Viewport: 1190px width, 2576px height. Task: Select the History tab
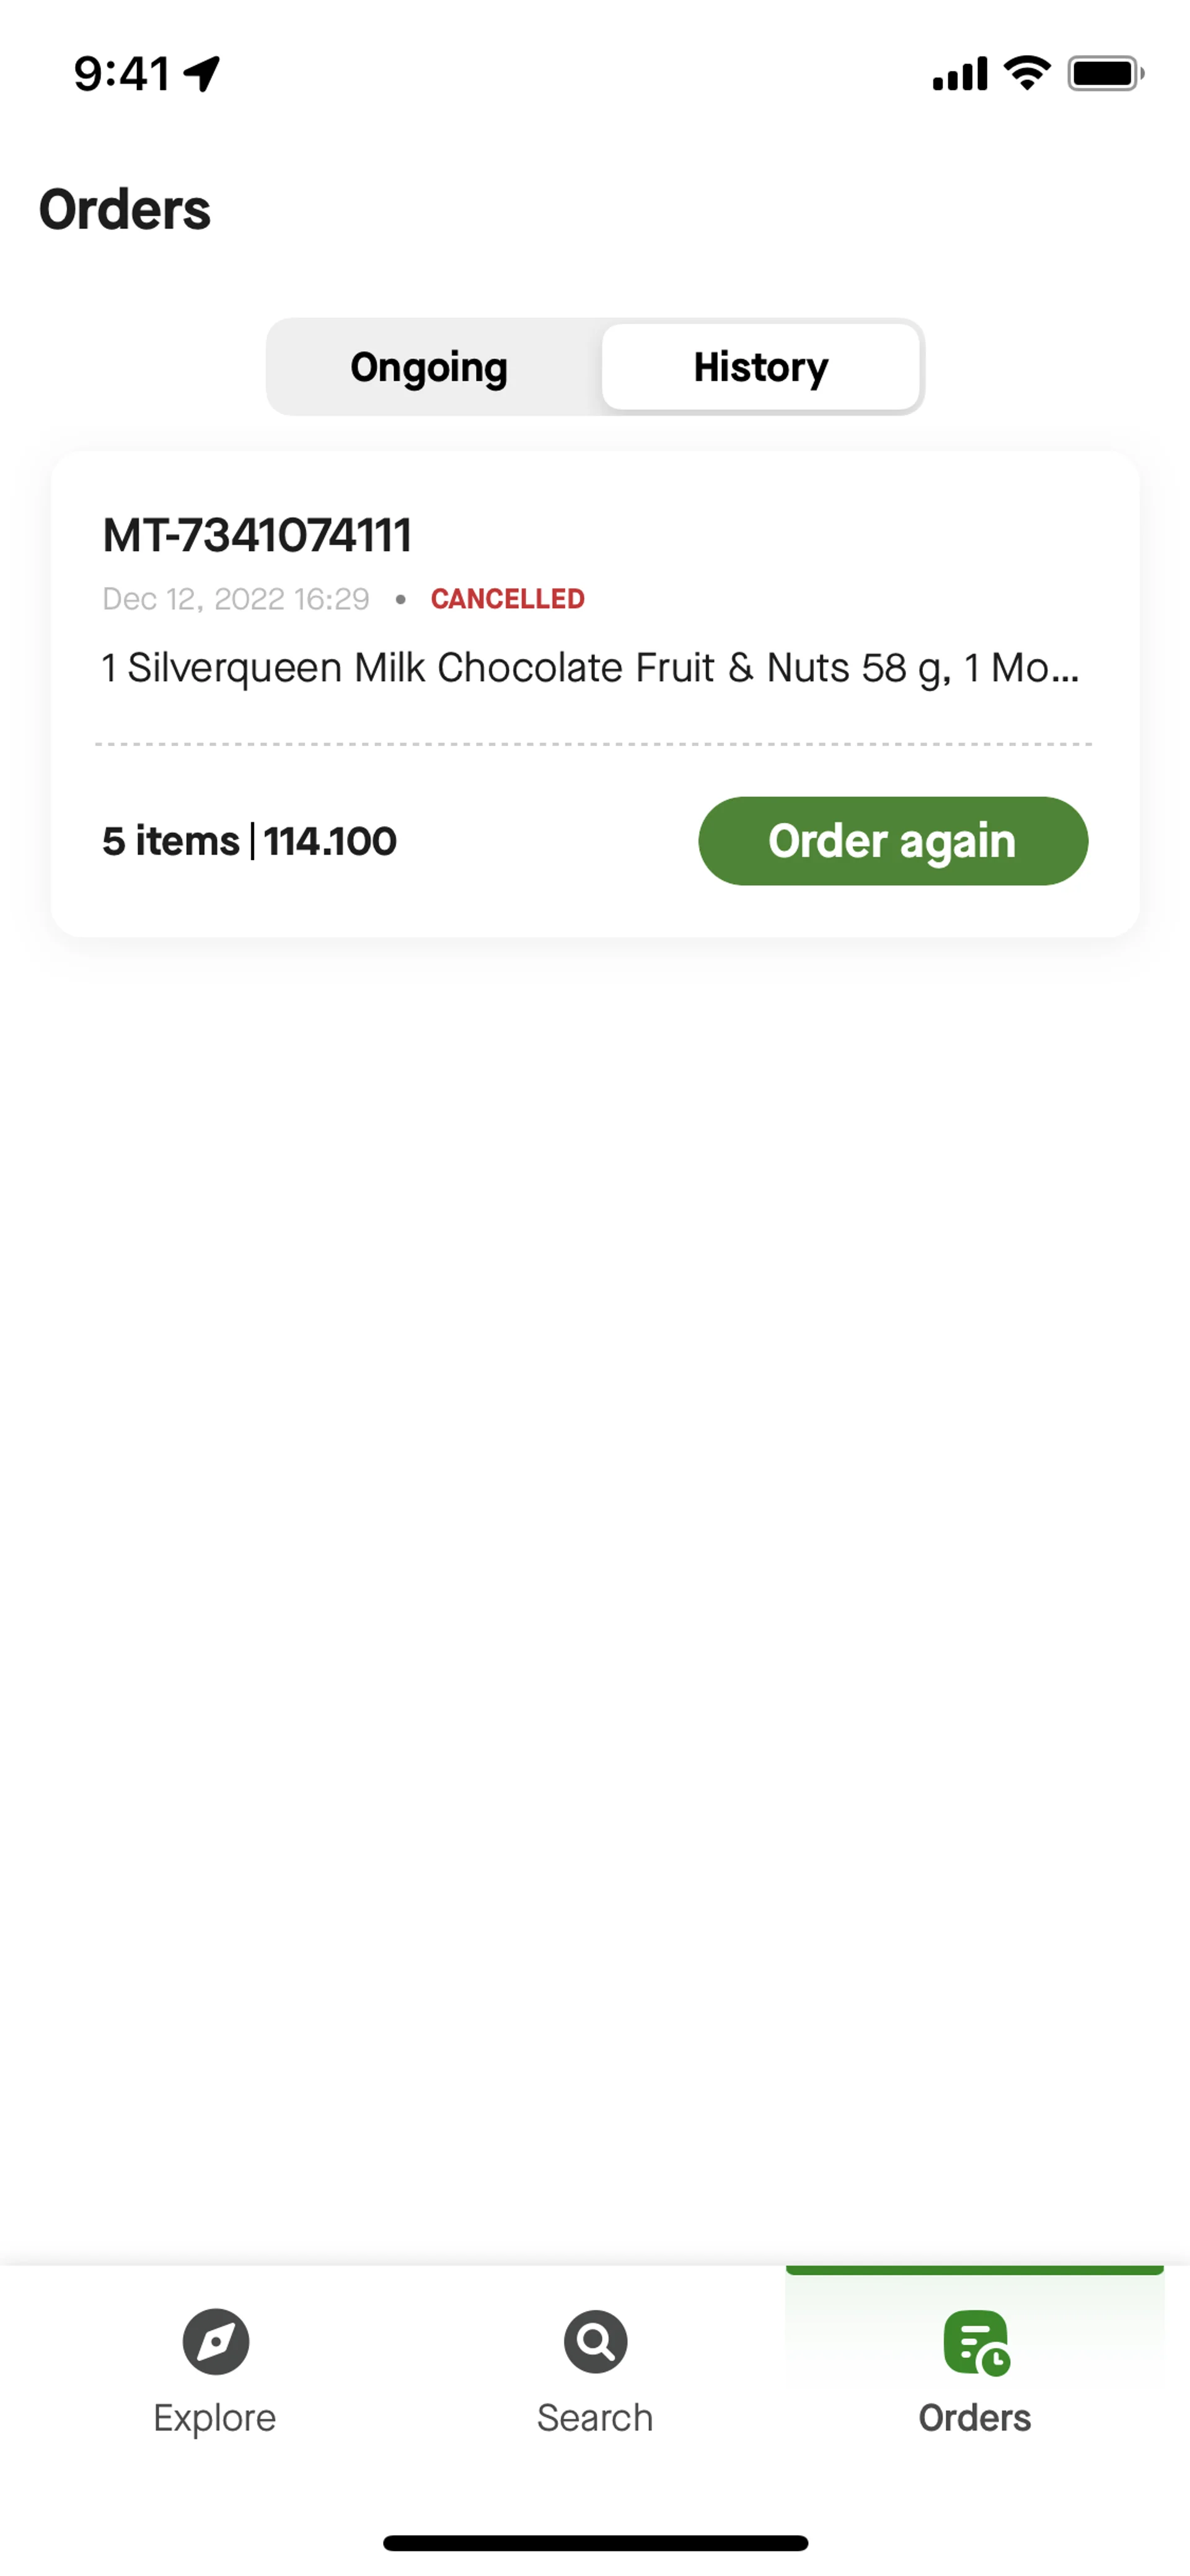point(760,367)
